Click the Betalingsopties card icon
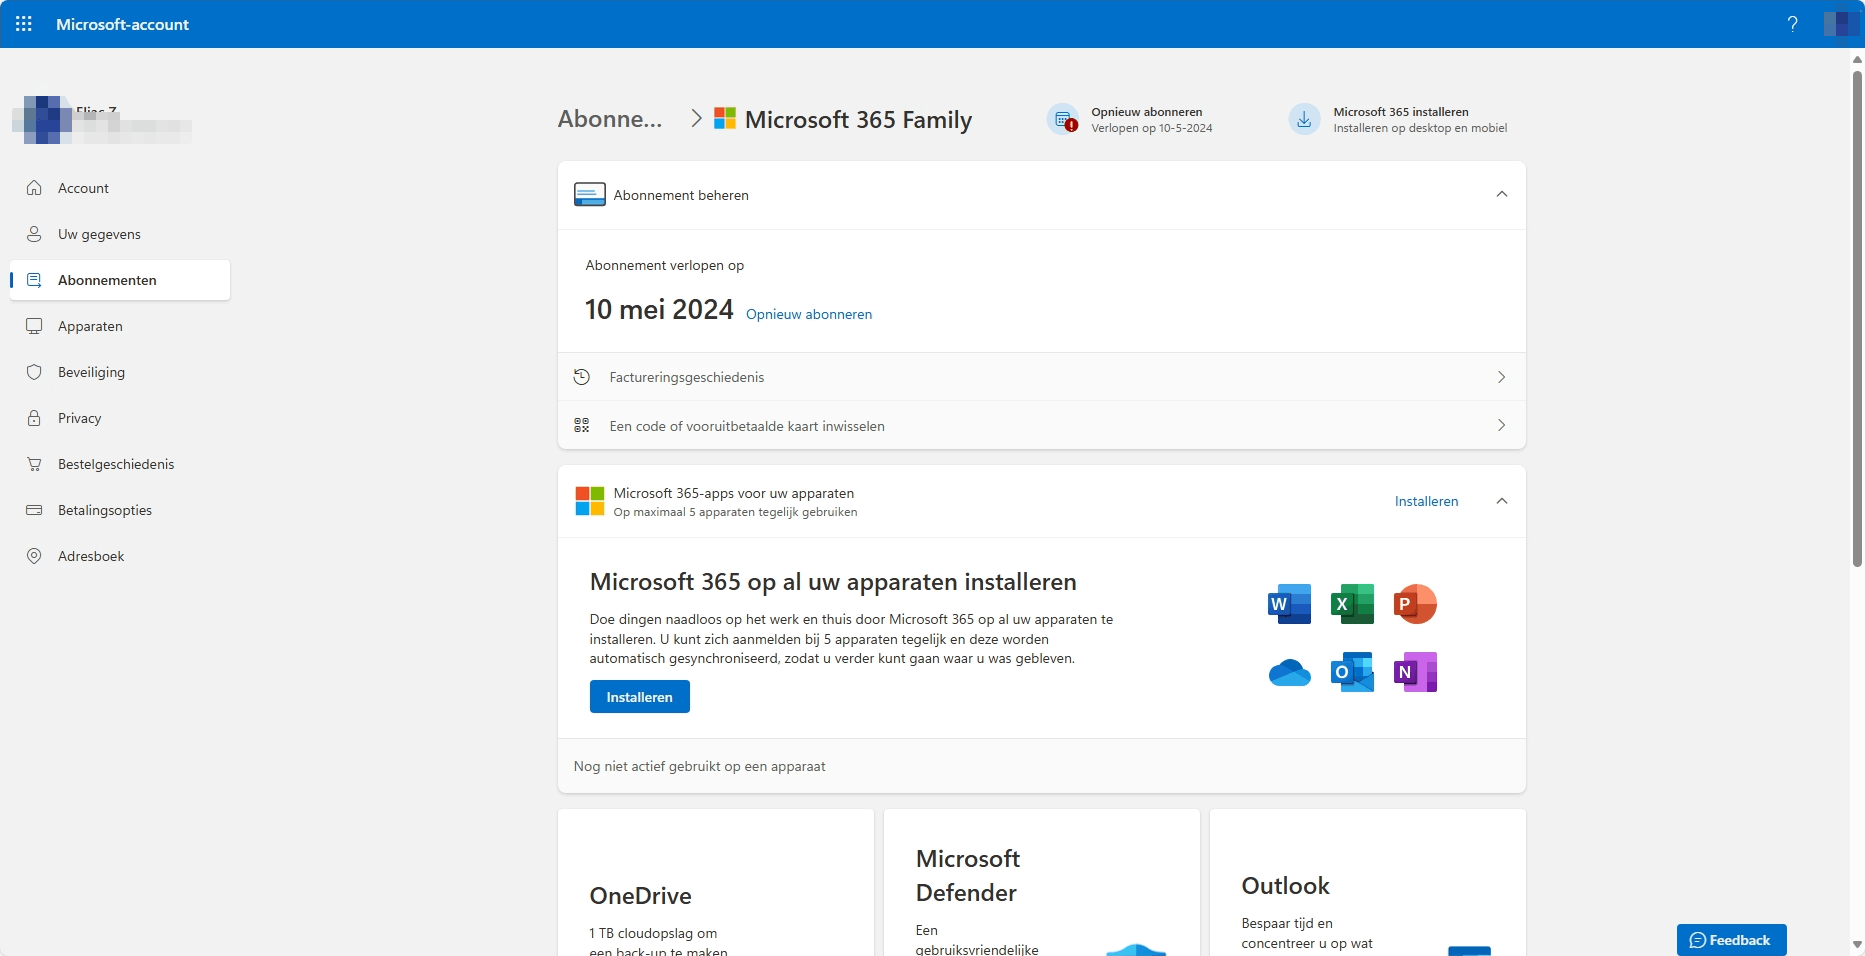Screen dimensions: 1865x956 (34, 510)
